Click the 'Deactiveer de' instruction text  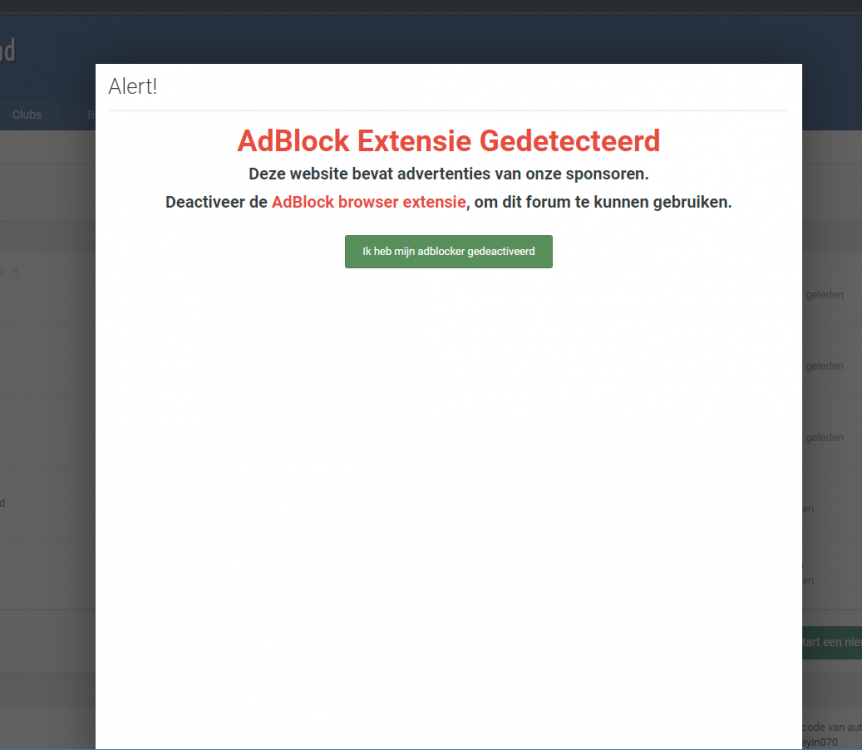pyautogui.click(x=217, y=202)
